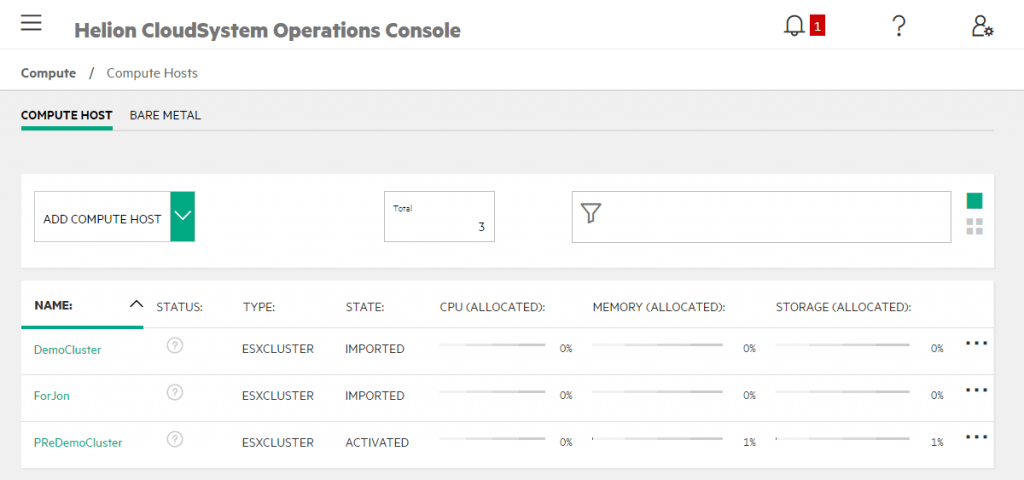
Task: Sort by the Type column header
Action: point(259,306)
